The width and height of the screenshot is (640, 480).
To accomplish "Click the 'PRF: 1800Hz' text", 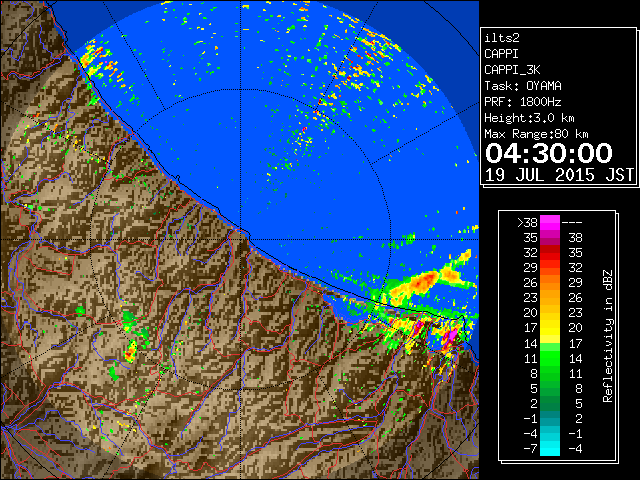I will click(x=523, y=102).
